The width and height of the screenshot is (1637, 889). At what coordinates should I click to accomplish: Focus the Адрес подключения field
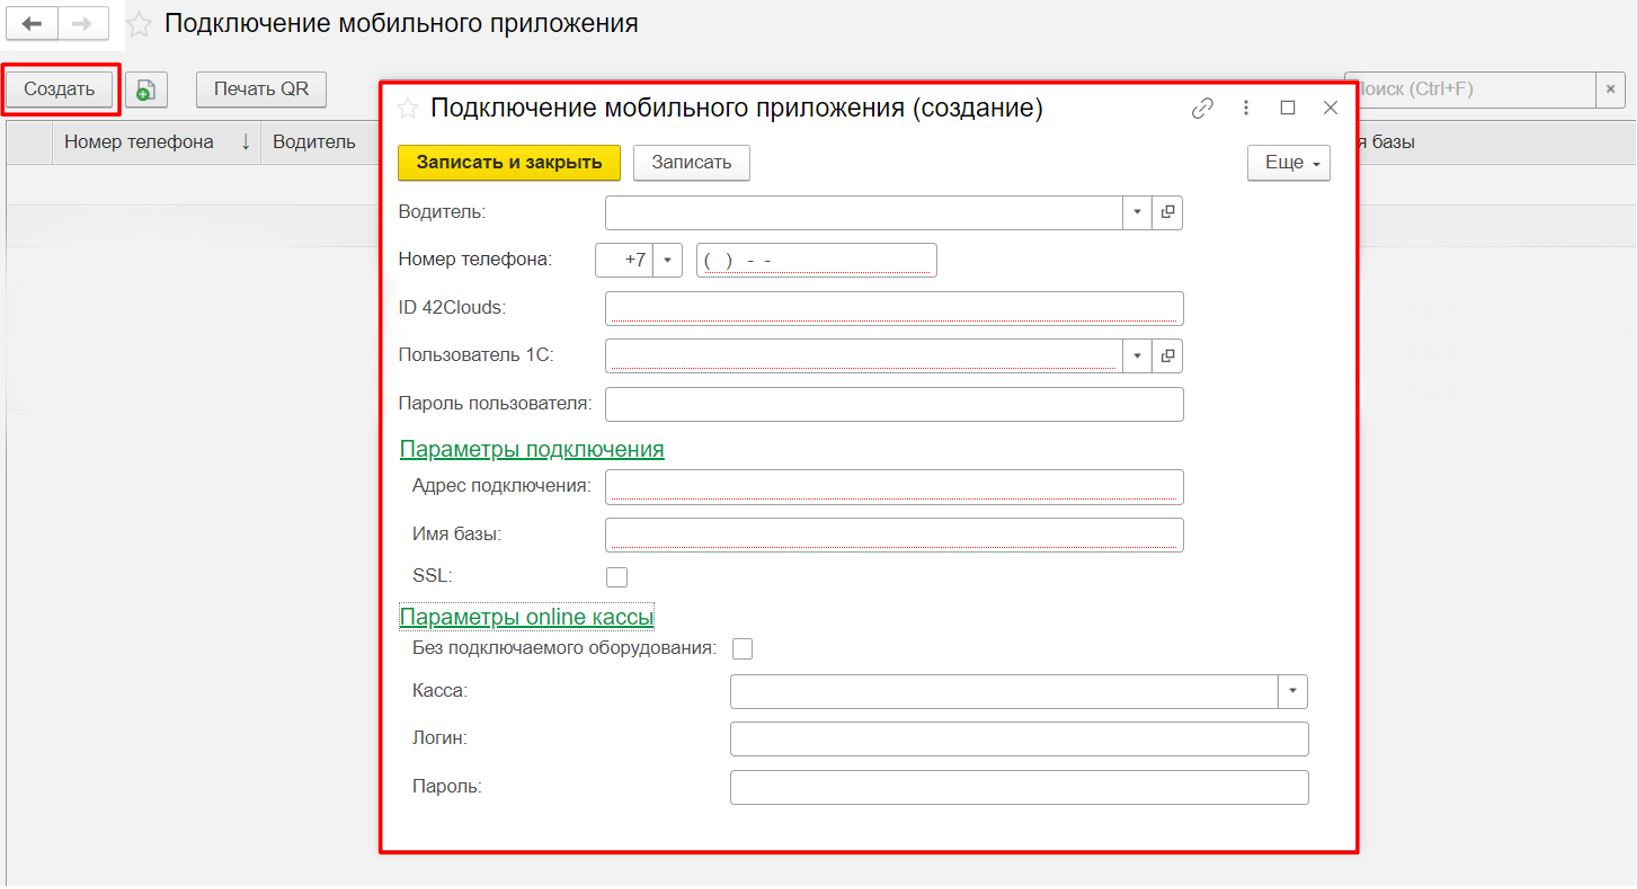coord(894,488)
